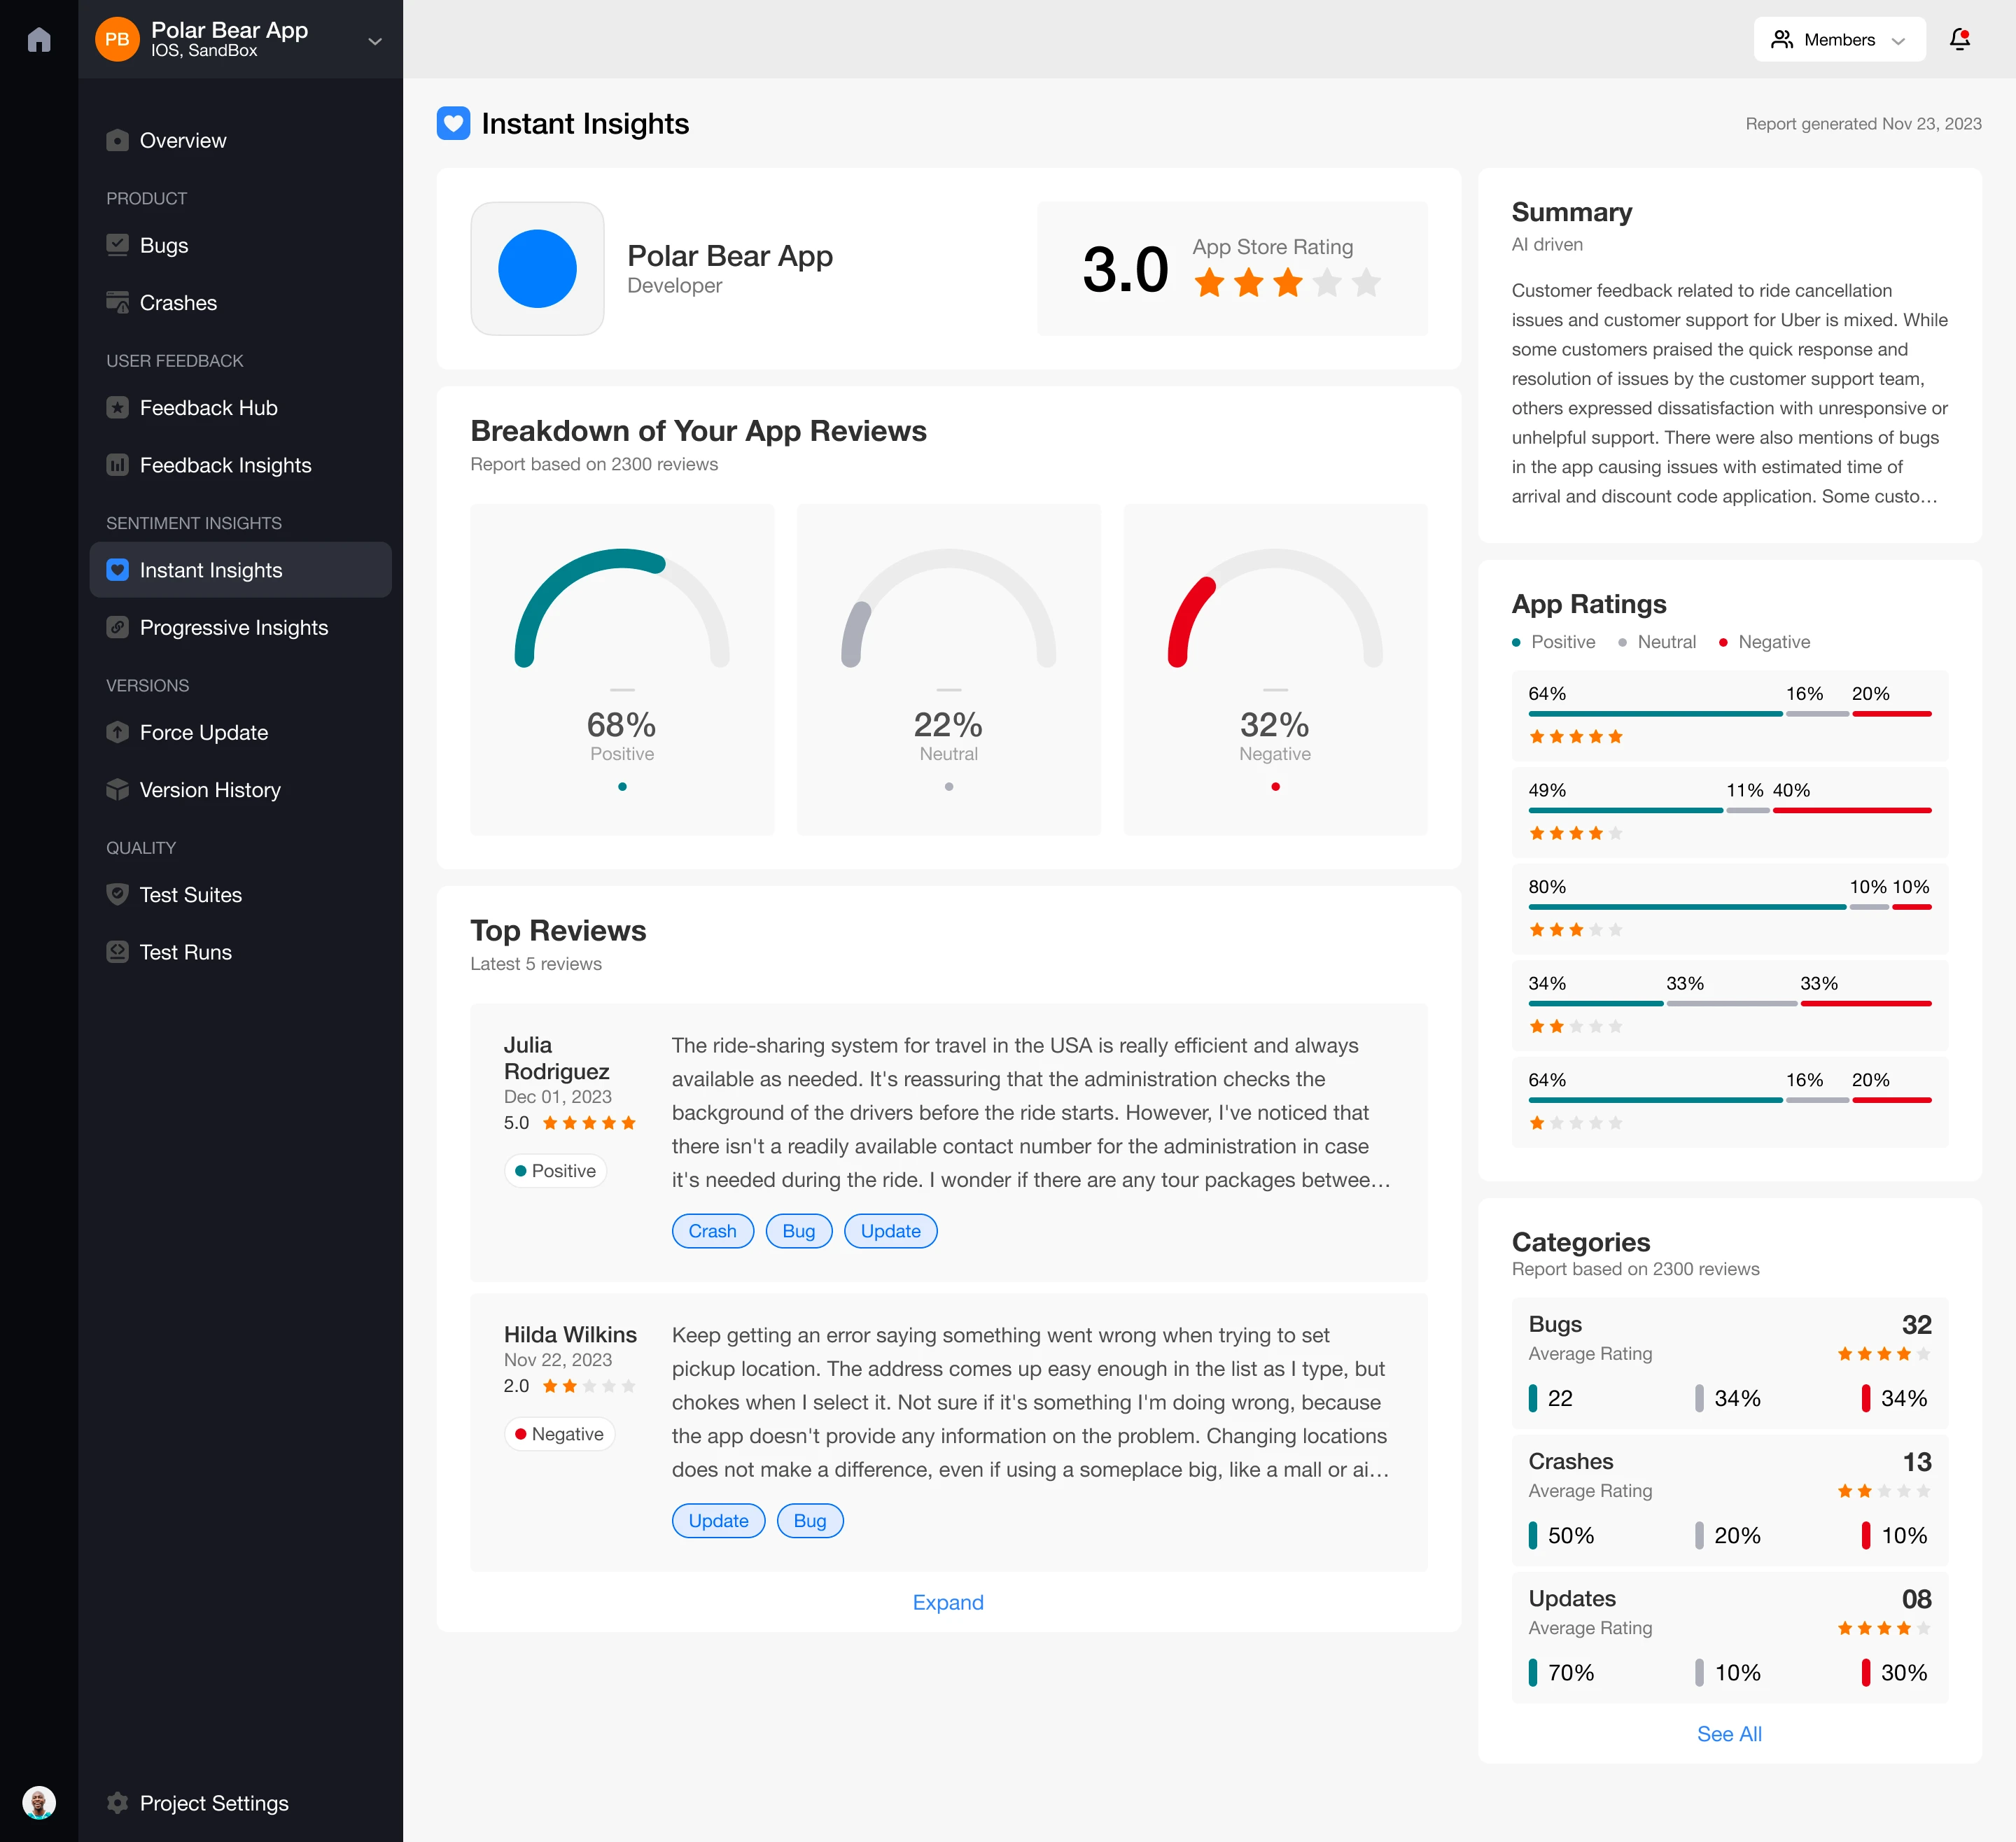Click the home icon in left rail
This screenshot has height=1842, width=2016.
pyautogui.click(x=39, y=40)
